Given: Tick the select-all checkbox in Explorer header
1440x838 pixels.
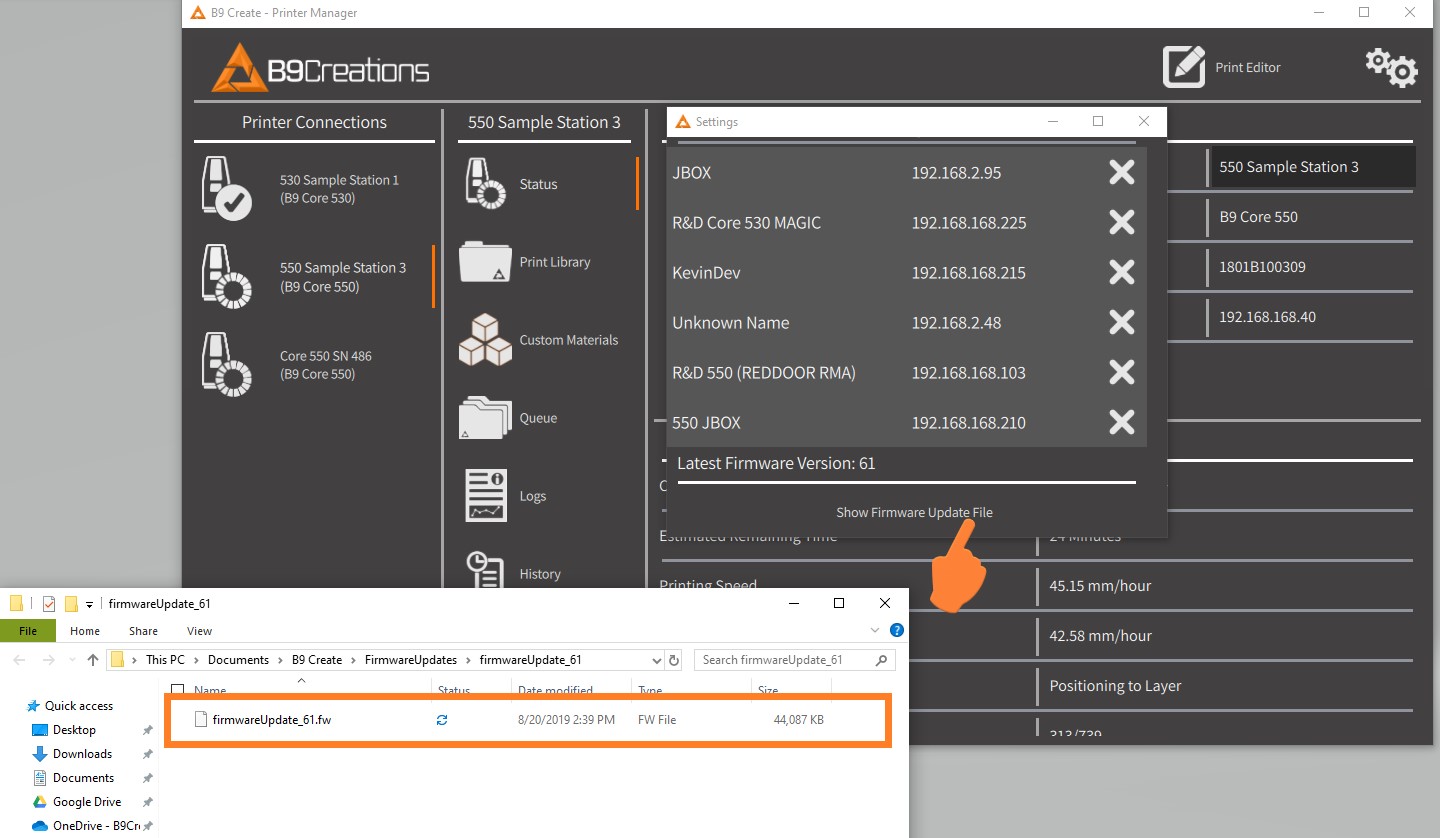Looking at the screenshot, I should click(x=178, y=690).
